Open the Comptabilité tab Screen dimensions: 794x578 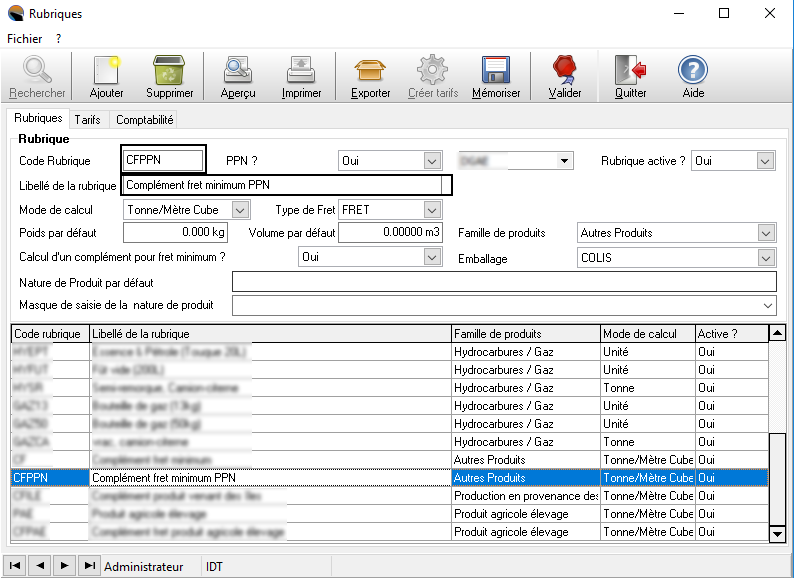pos(145,119)
